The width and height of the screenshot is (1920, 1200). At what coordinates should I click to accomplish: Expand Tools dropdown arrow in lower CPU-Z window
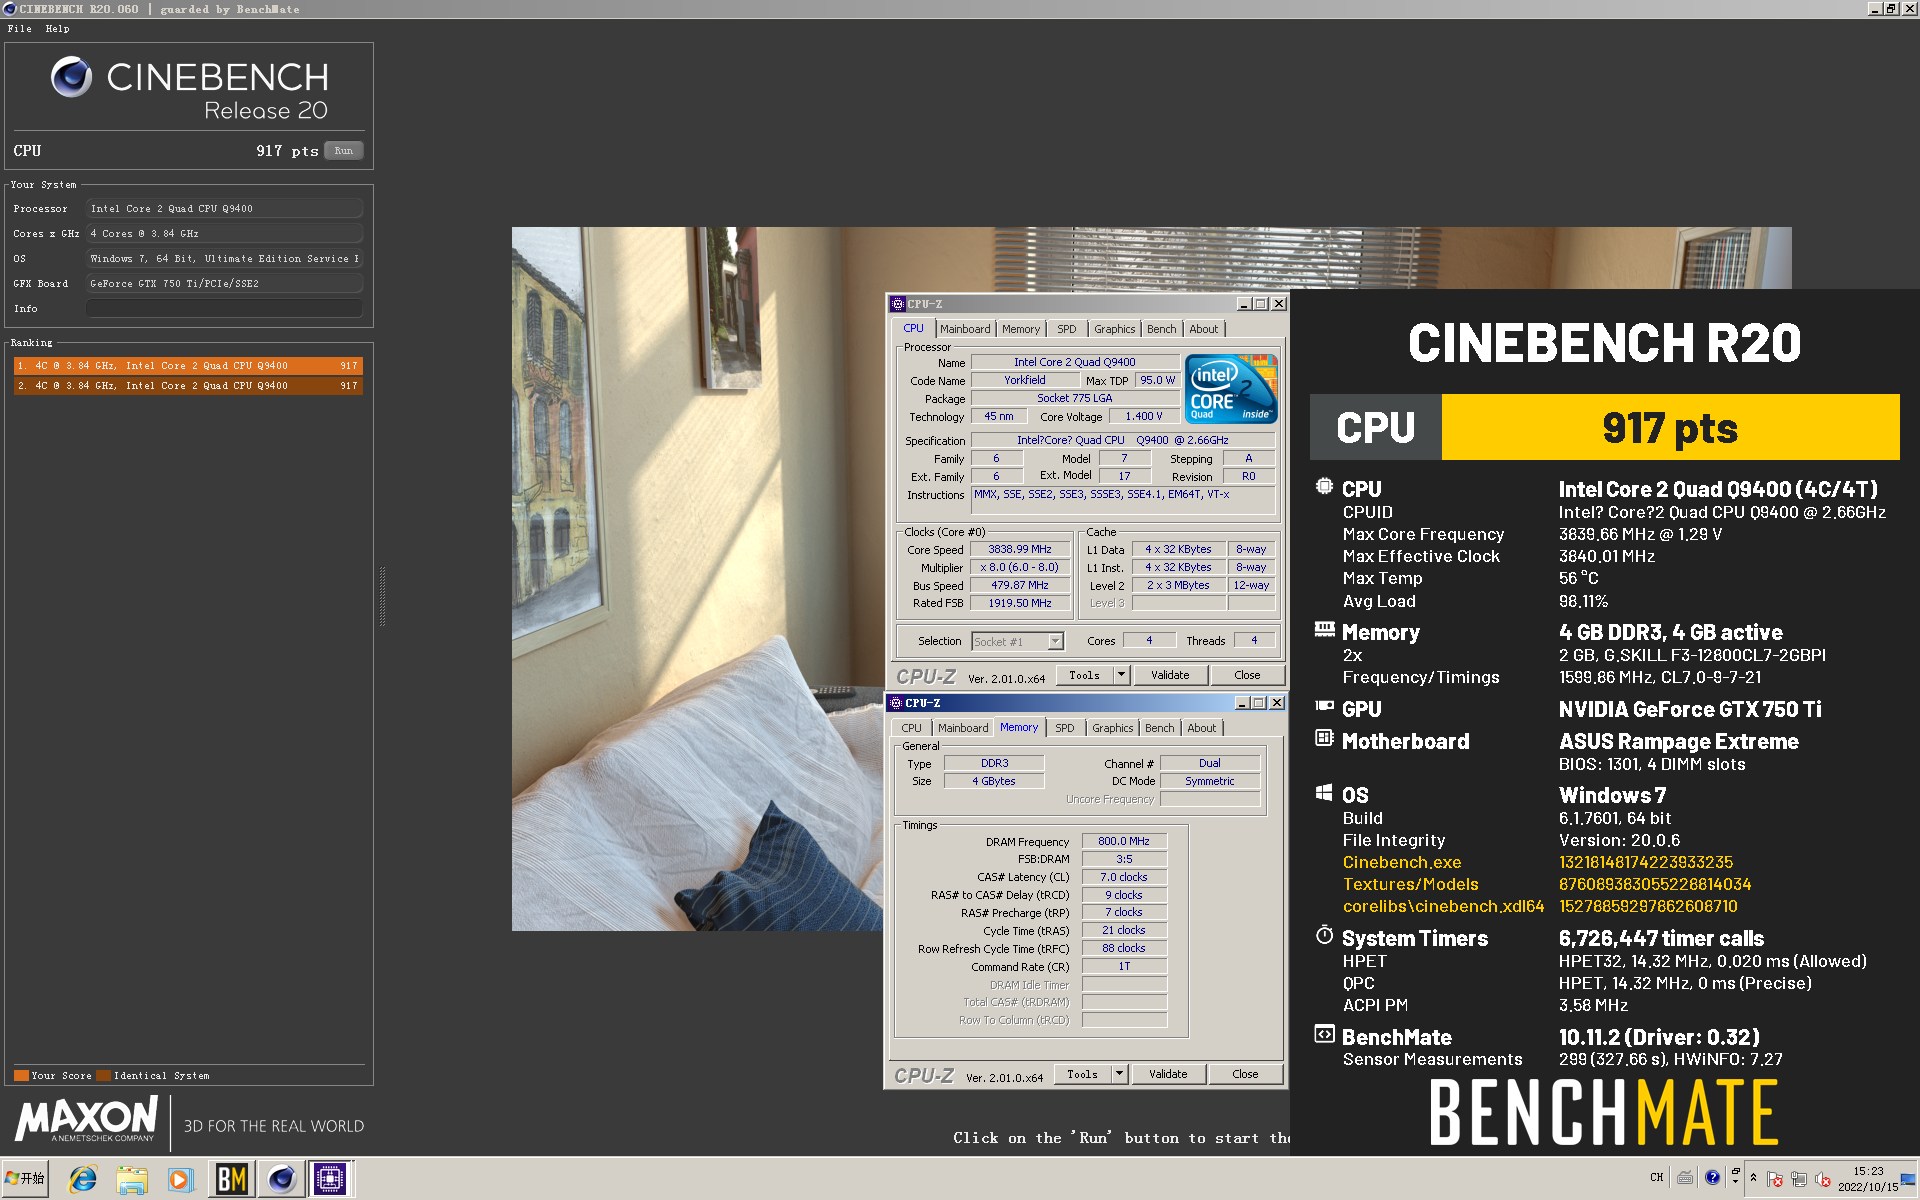(1119, 1074)
